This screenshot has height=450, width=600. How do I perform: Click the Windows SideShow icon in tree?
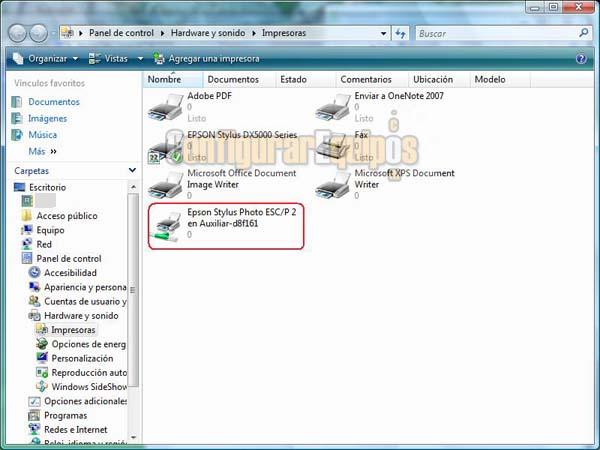point(42,386)
